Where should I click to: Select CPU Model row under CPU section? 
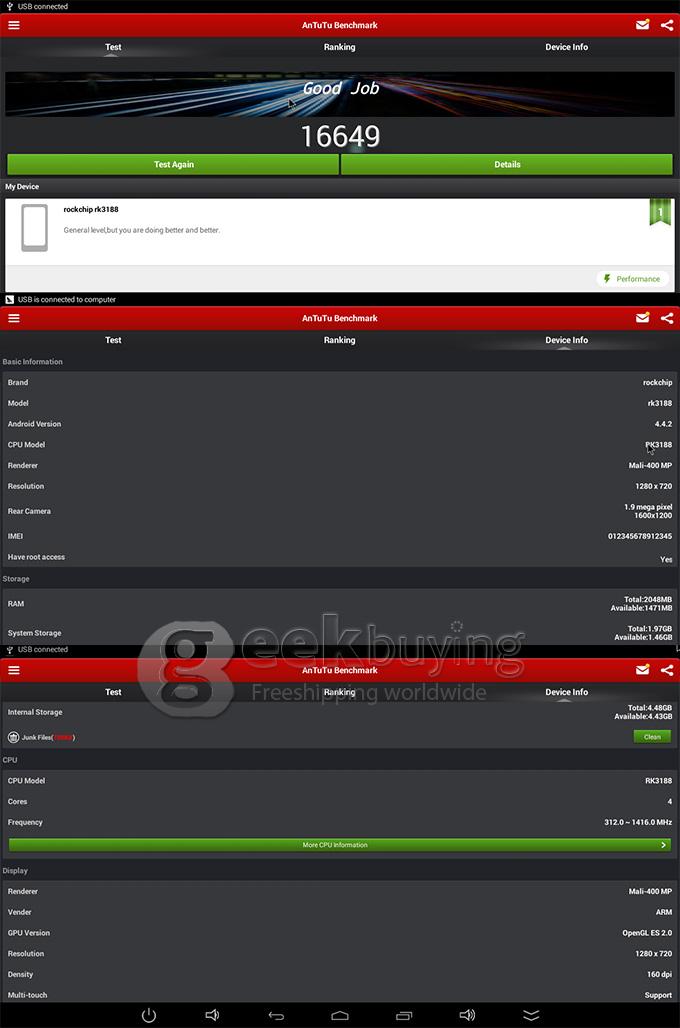[x=340, y=781]
